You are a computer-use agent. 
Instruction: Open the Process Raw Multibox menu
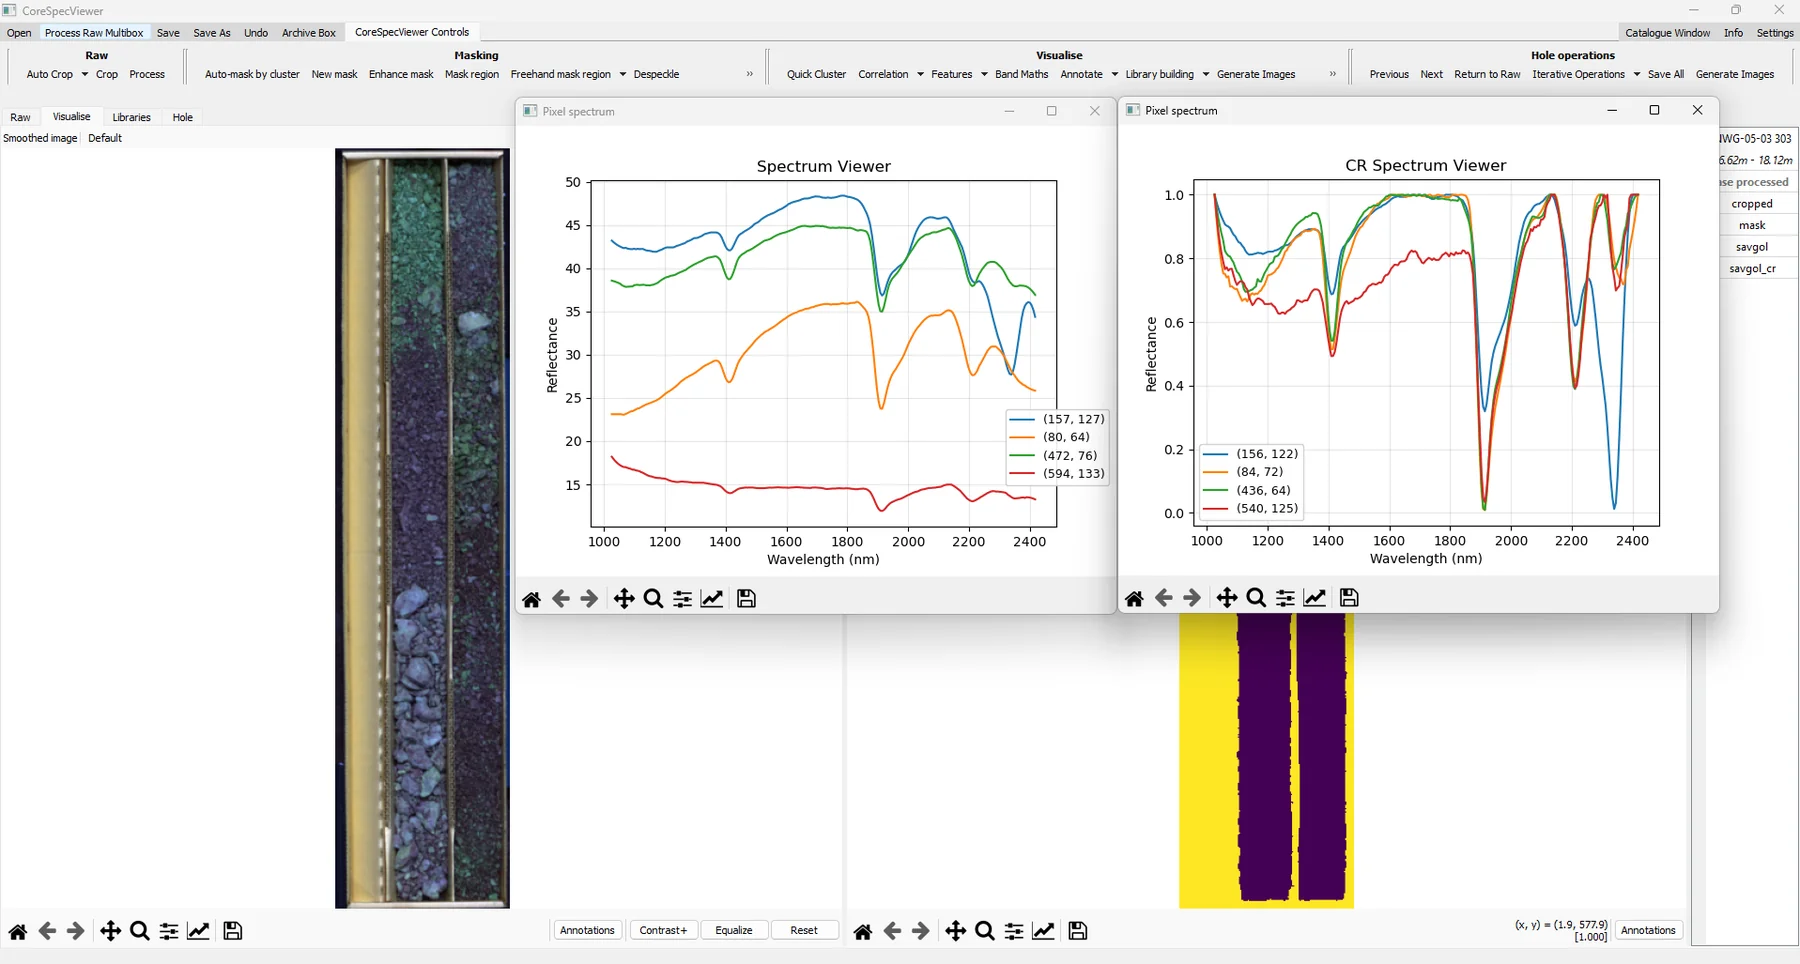pyautogui.click(x=94, y=33)
